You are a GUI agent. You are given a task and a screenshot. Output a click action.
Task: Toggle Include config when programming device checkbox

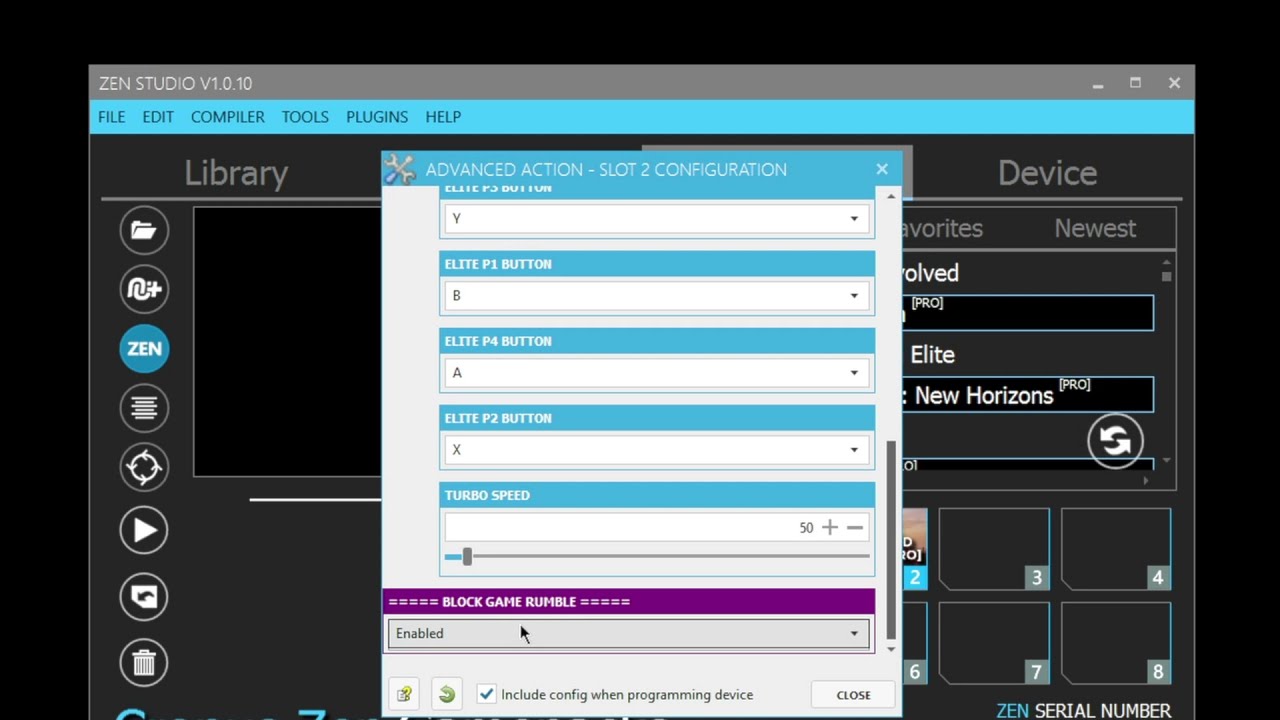(486, 694)
